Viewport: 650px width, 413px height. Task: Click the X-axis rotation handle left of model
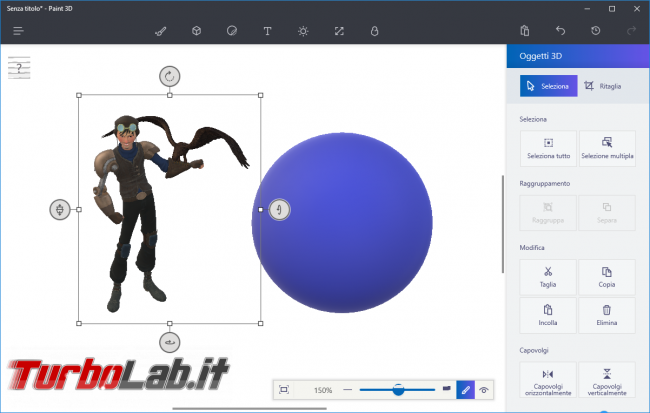[60, 209]
